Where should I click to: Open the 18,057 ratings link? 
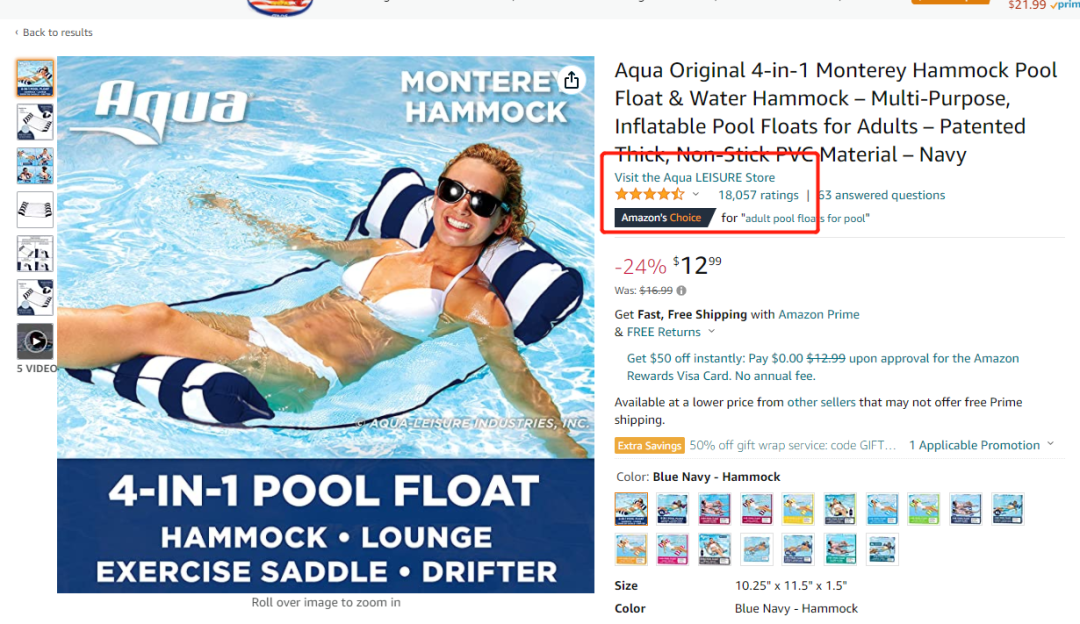coord(758,195)
